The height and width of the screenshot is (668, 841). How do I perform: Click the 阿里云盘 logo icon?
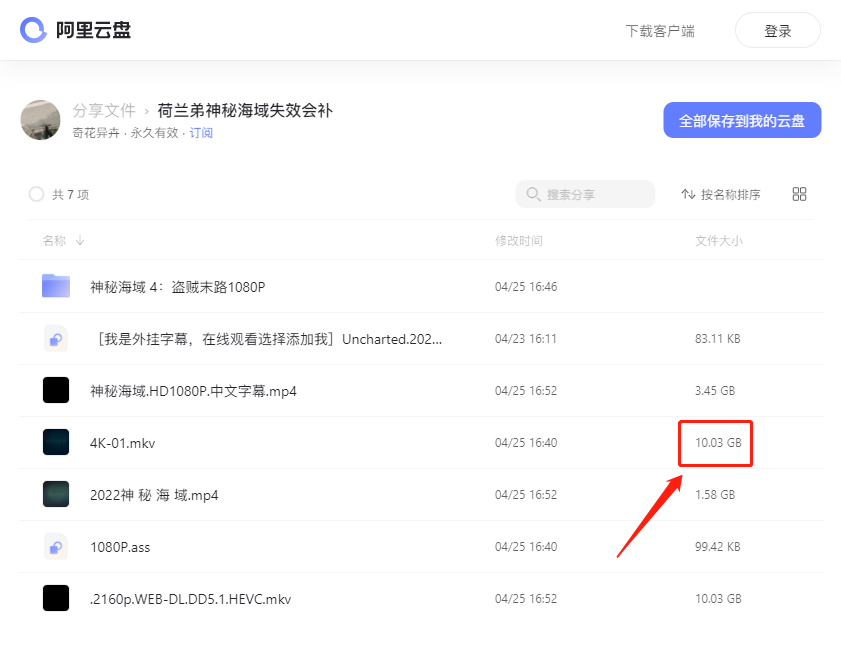pyautogui.click(x=33, y=30)
